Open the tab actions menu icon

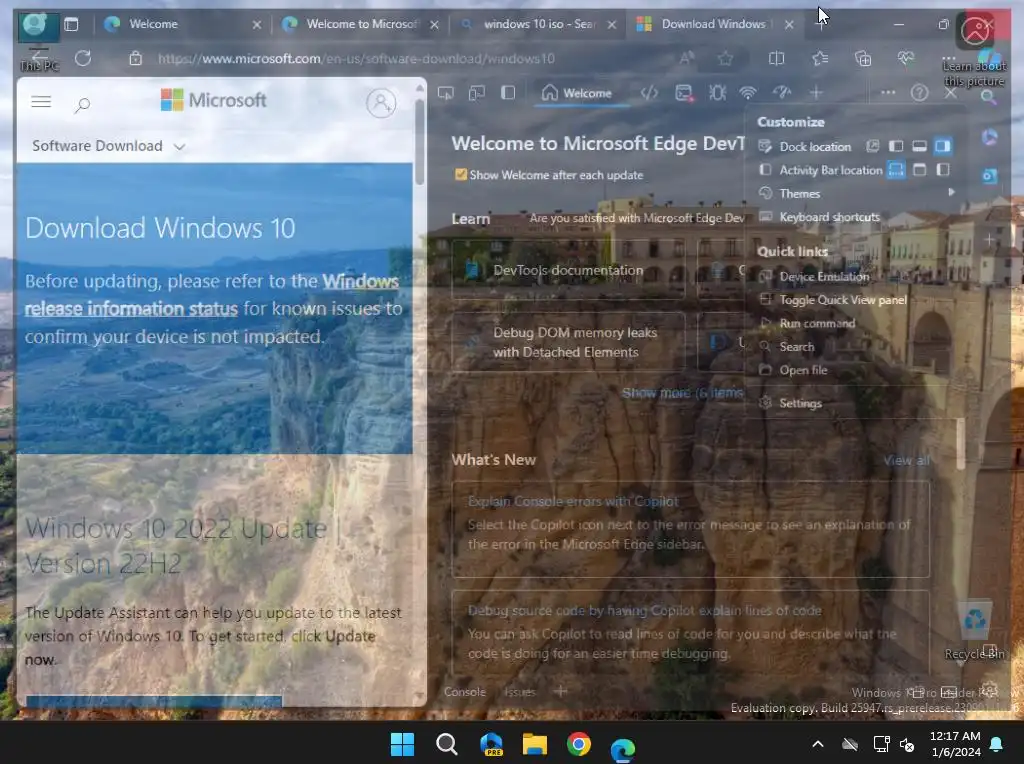point(71,25)
